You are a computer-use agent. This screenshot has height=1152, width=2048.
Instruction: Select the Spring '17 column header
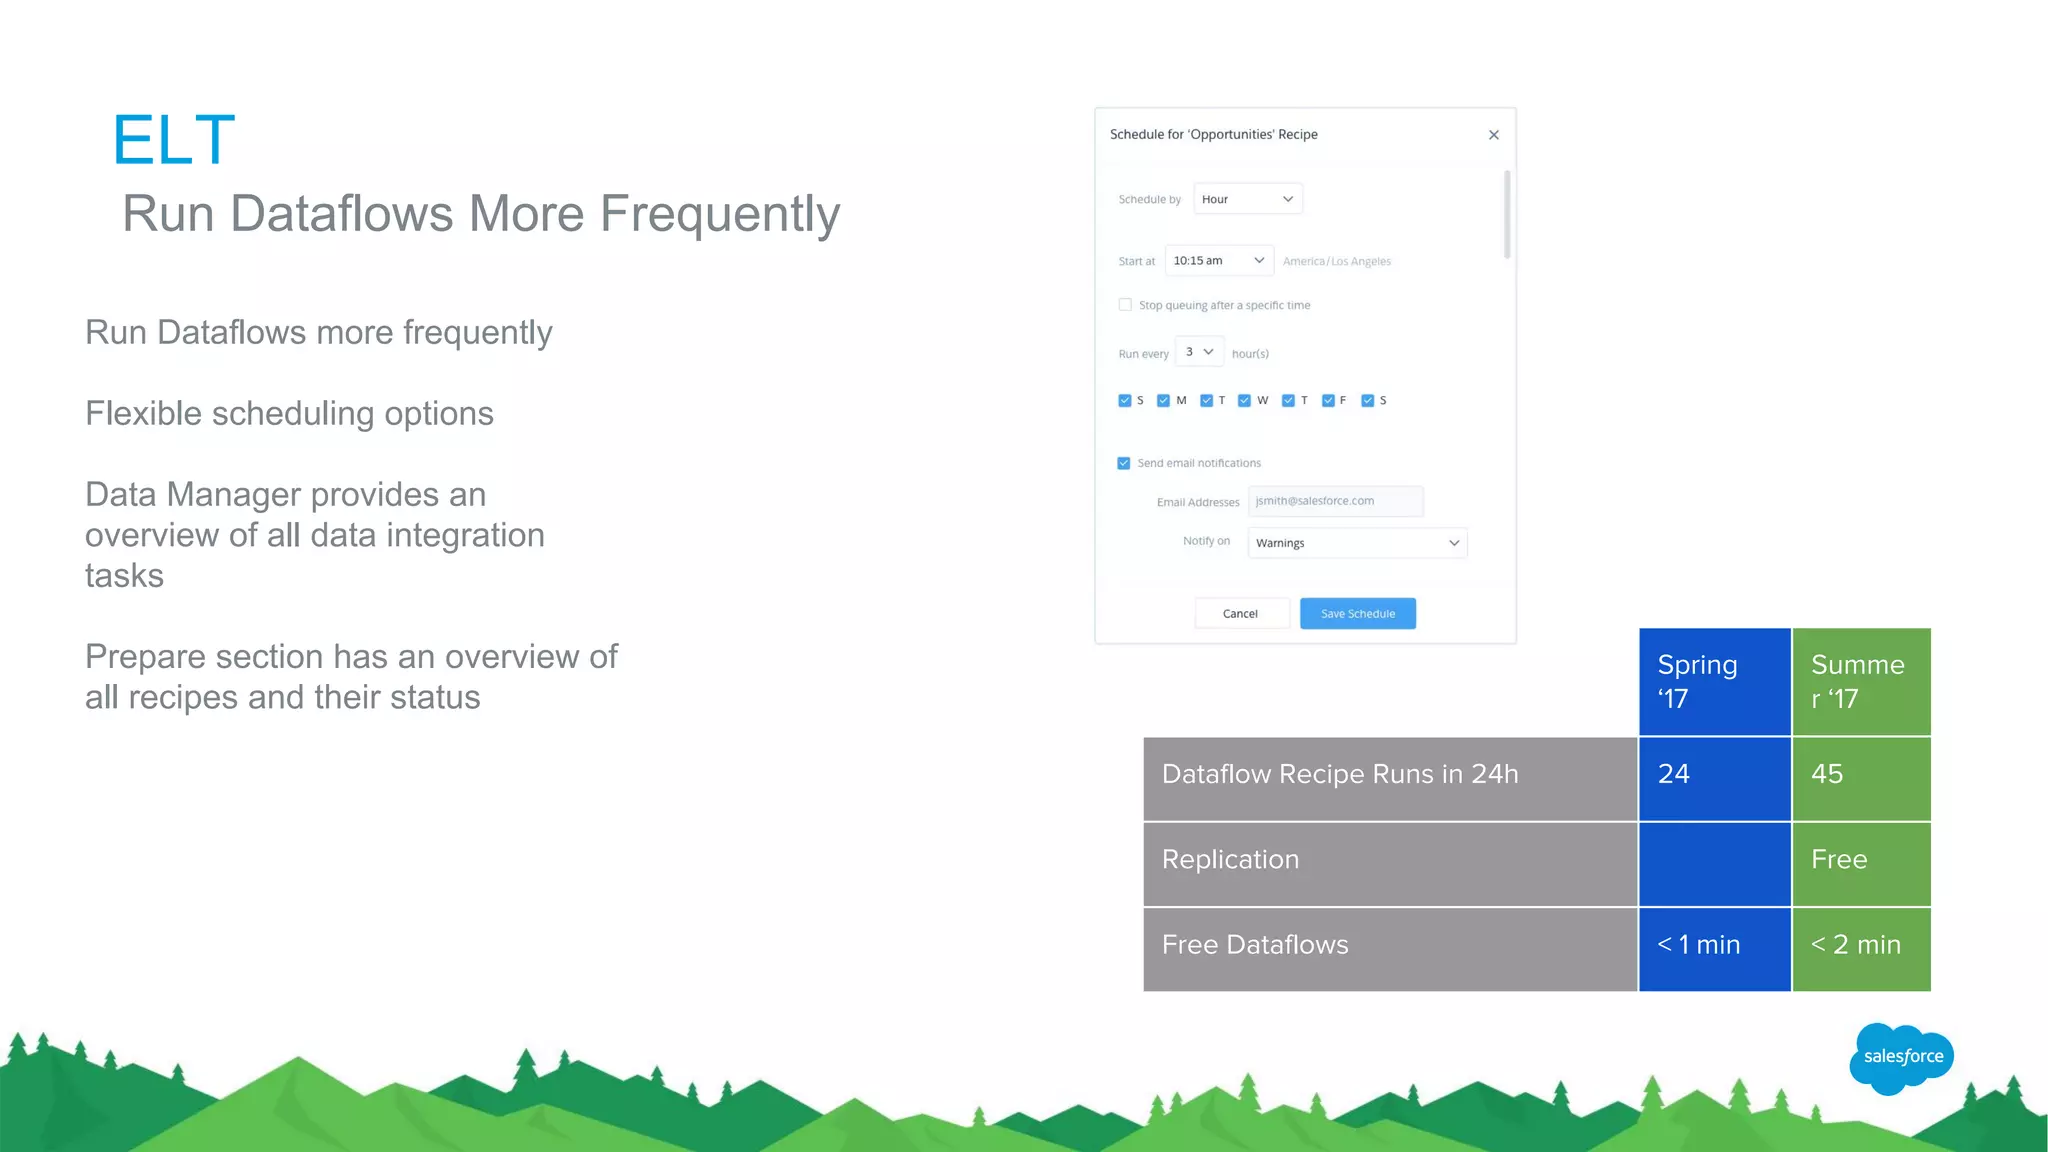coord(1714,682)
